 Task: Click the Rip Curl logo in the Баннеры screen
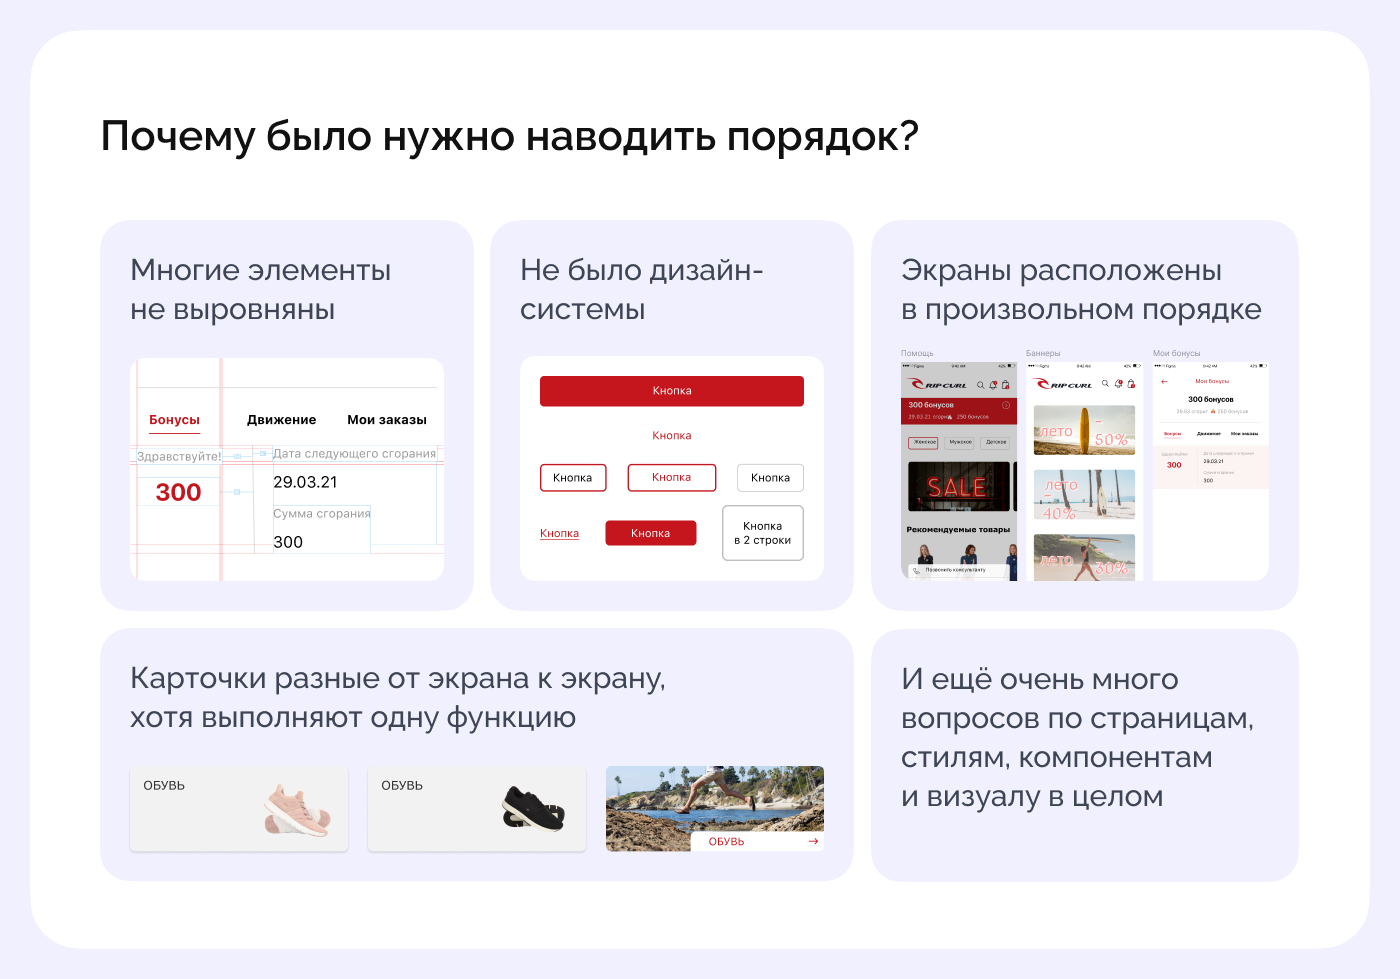point(1063,385)
